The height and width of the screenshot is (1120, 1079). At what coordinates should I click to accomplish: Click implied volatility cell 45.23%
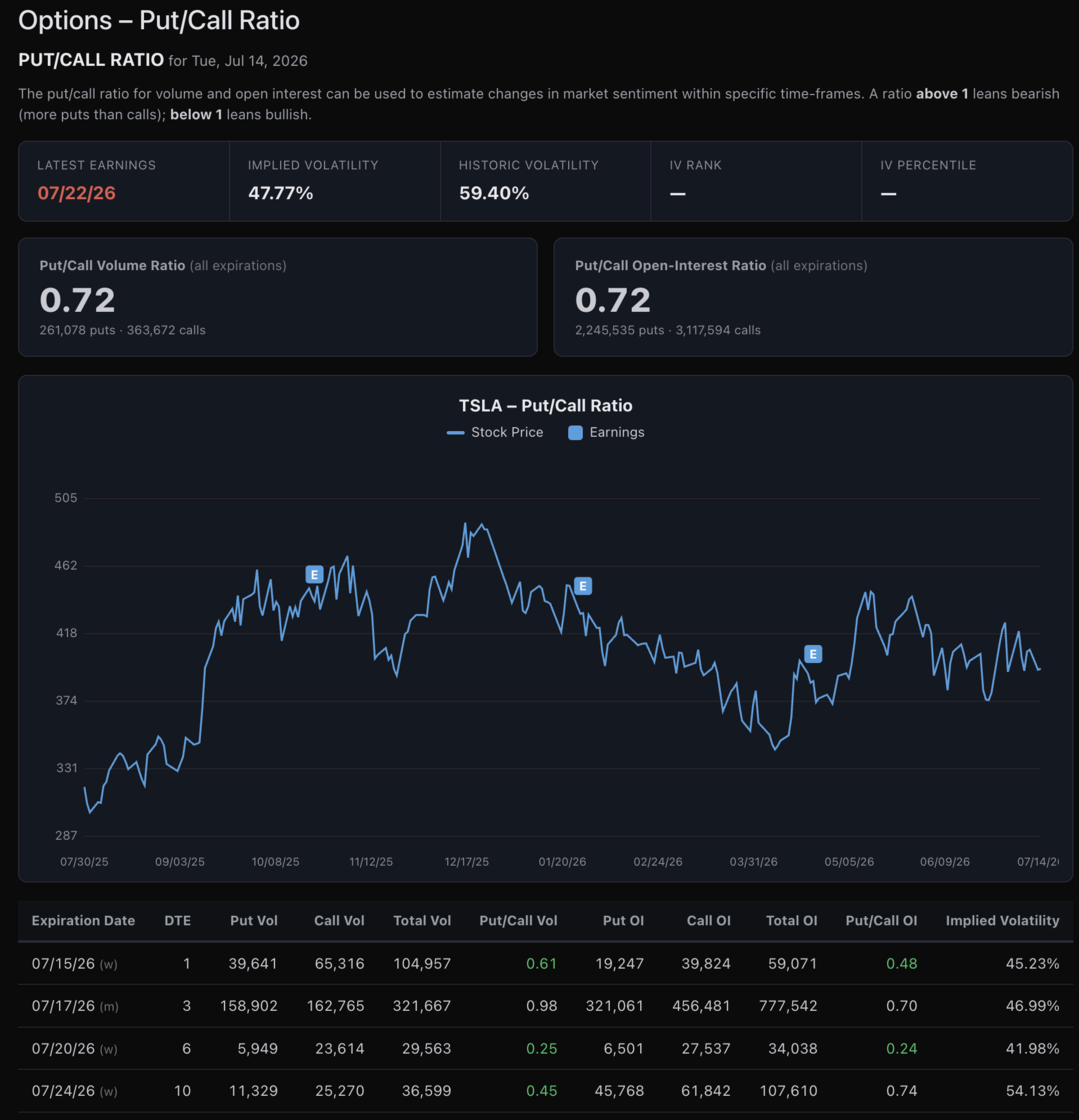click(x=1033, y=964)
